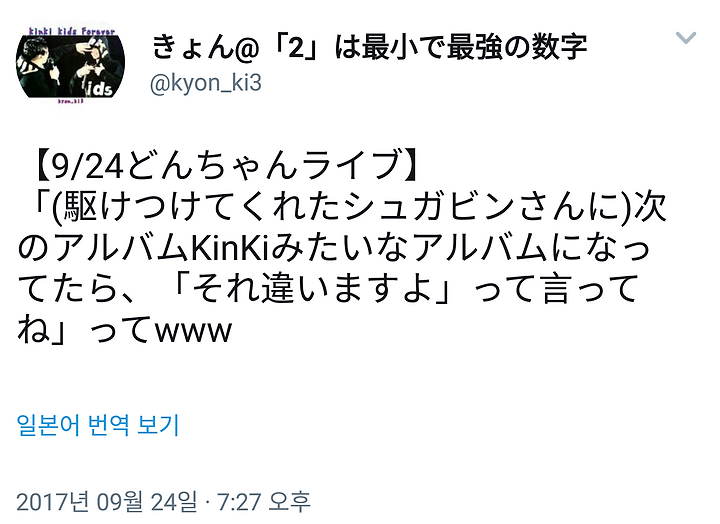Click the 'ids' lettering on avatar image
The width and height of the screenshot is (720, 524).
pyautogui.click(x=99, y=88)
